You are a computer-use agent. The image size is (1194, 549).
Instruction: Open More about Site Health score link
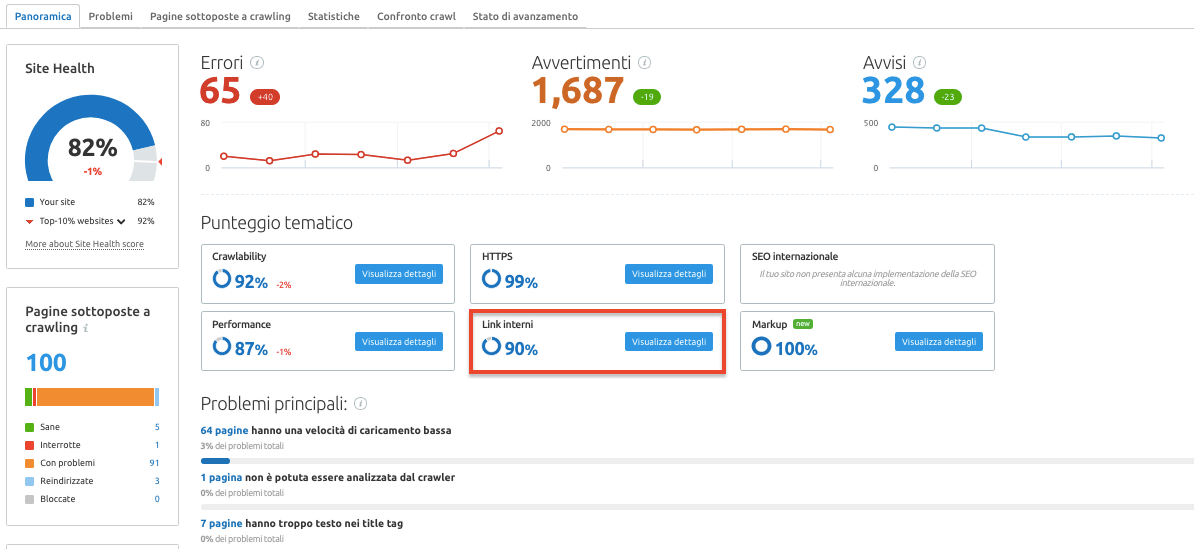[x=84, y=244]
